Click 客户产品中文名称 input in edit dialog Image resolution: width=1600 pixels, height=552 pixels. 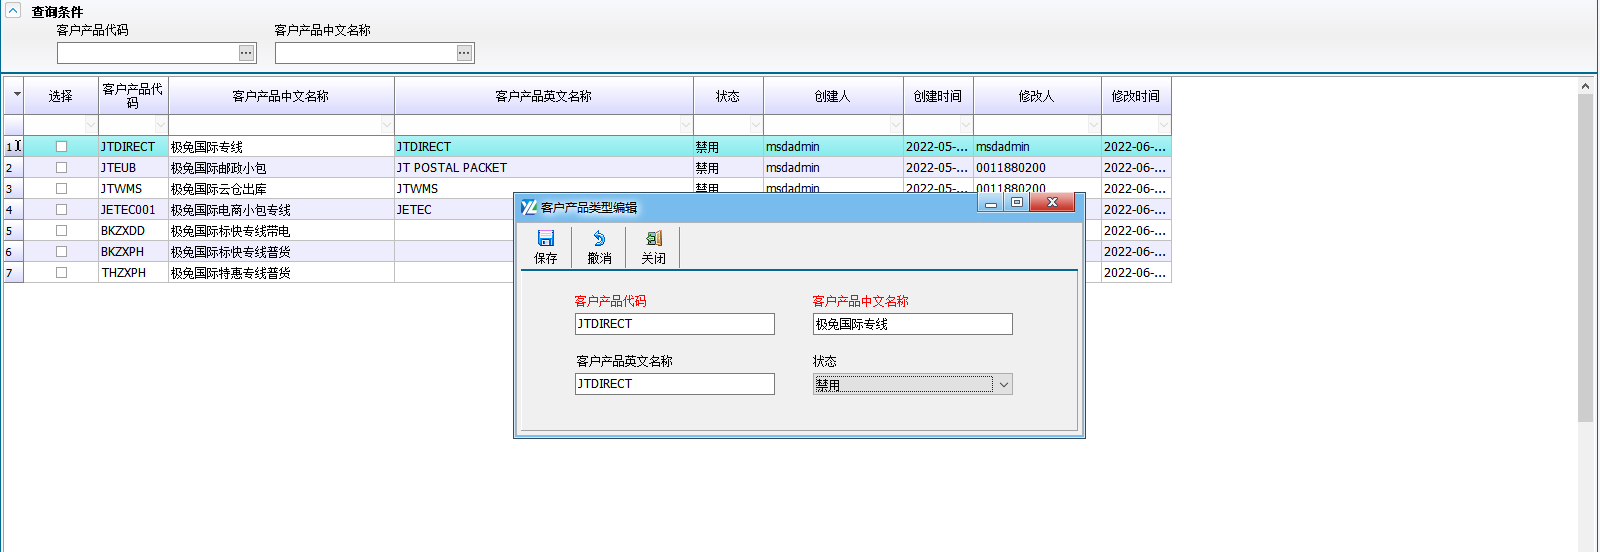913,324
